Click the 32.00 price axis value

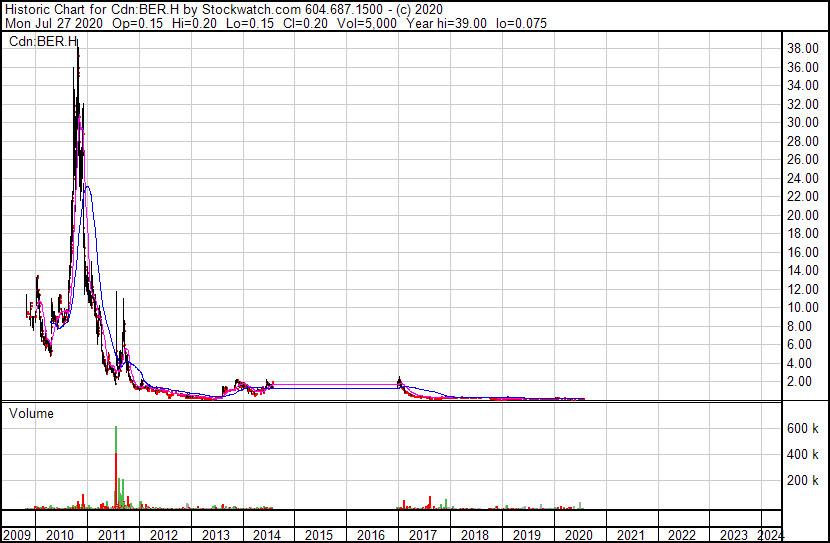[x=803, y=104]
